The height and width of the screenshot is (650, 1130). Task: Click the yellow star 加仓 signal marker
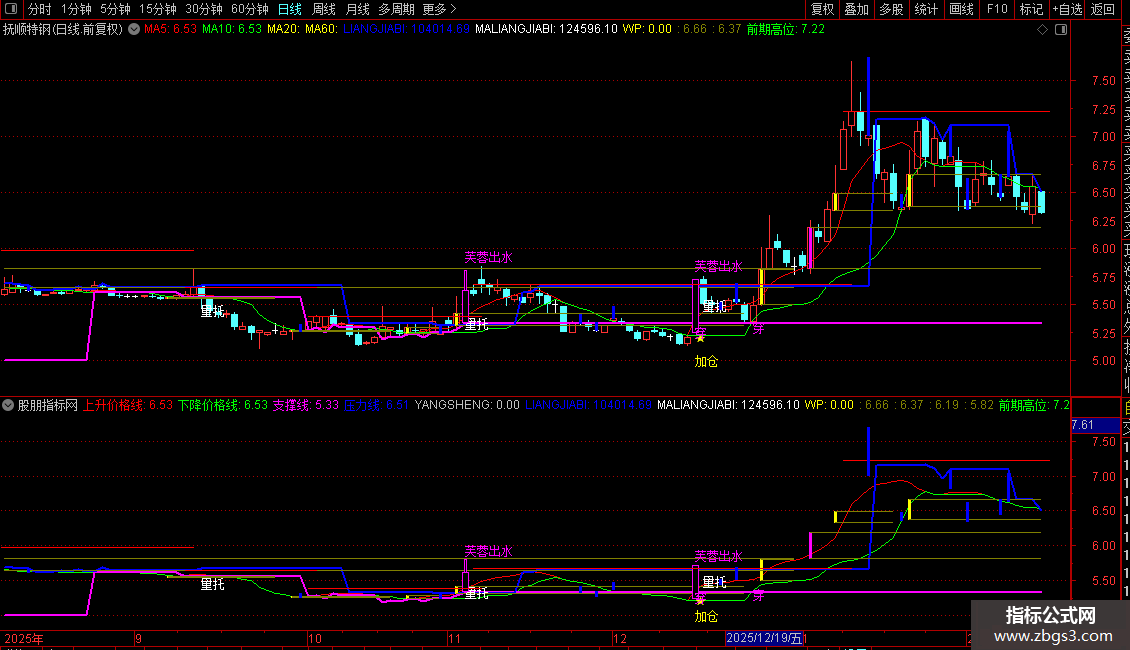[700, 339]
